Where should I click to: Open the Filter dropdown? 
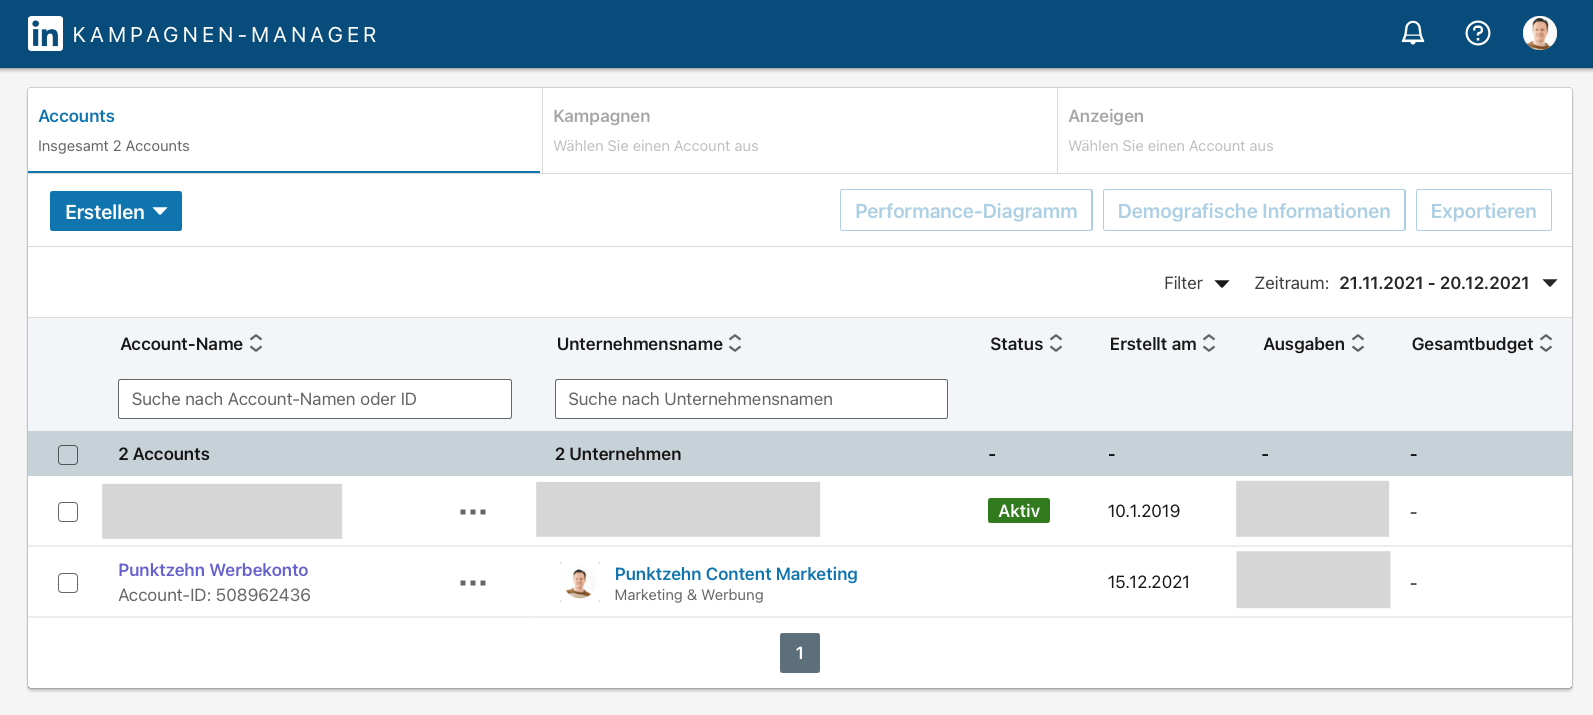point(1196,283)
